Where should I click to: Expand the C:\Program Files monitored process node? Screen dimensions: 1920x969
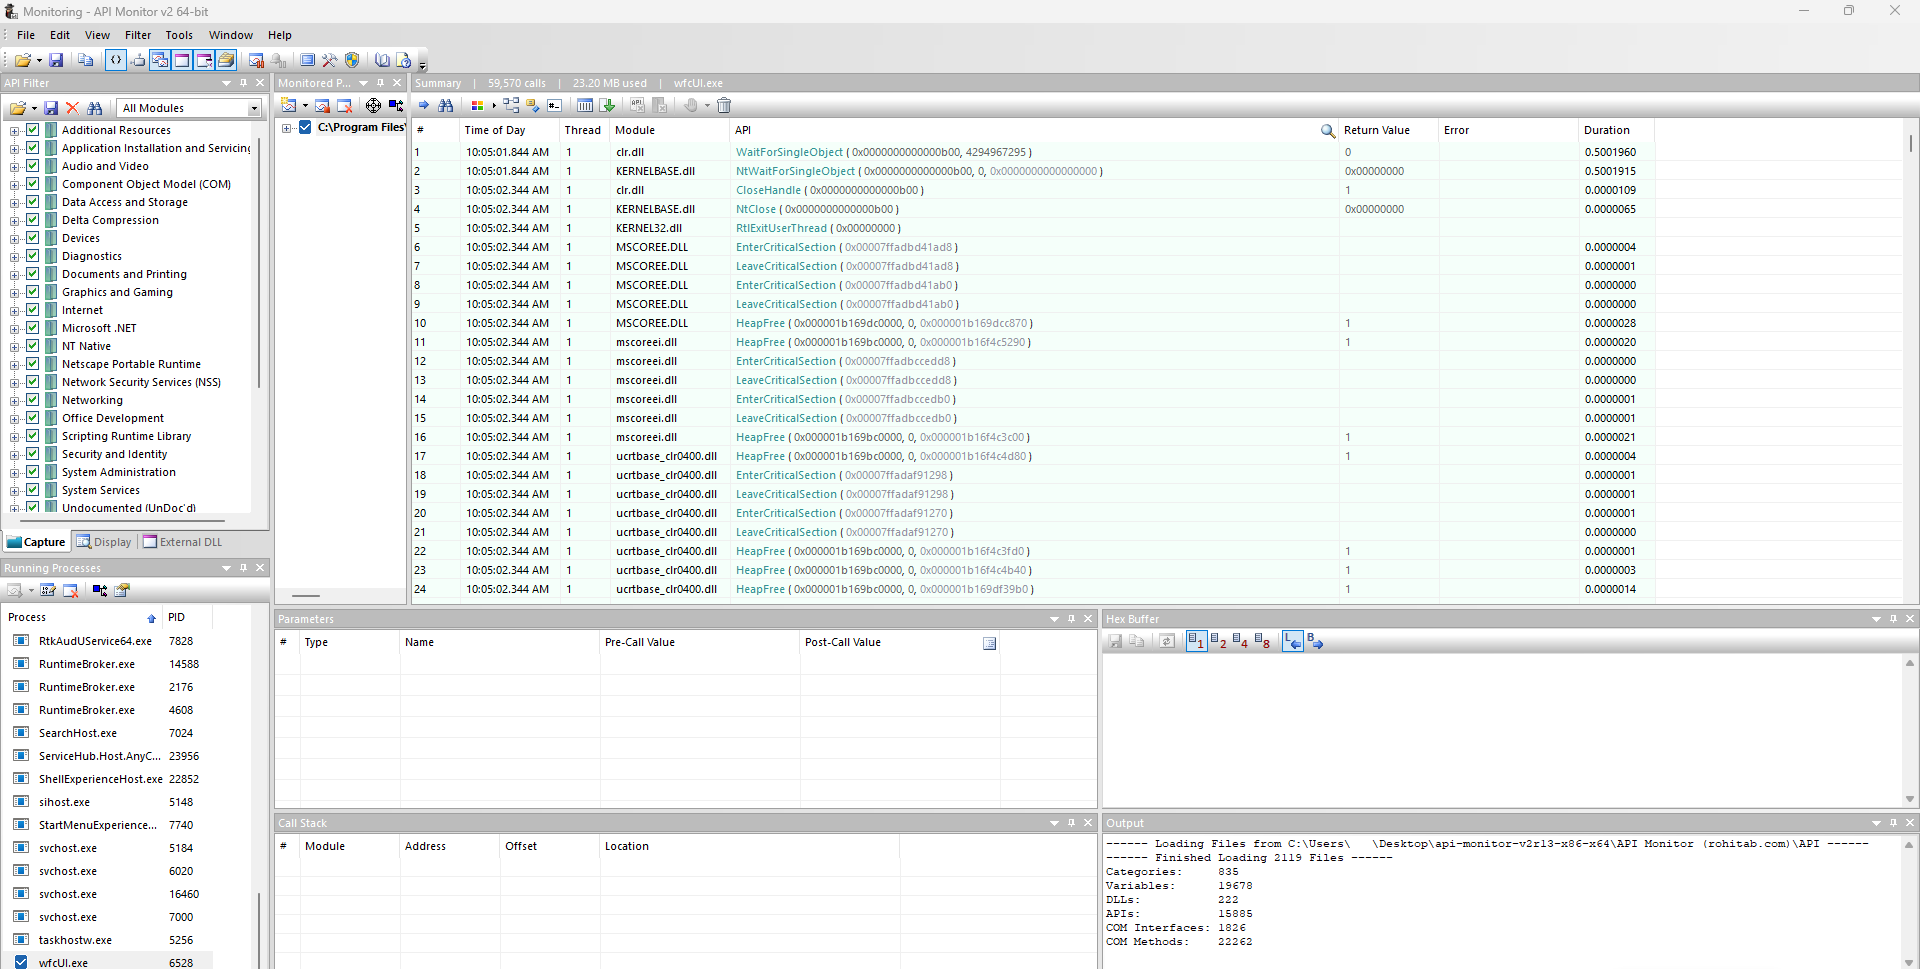point(287,128)
